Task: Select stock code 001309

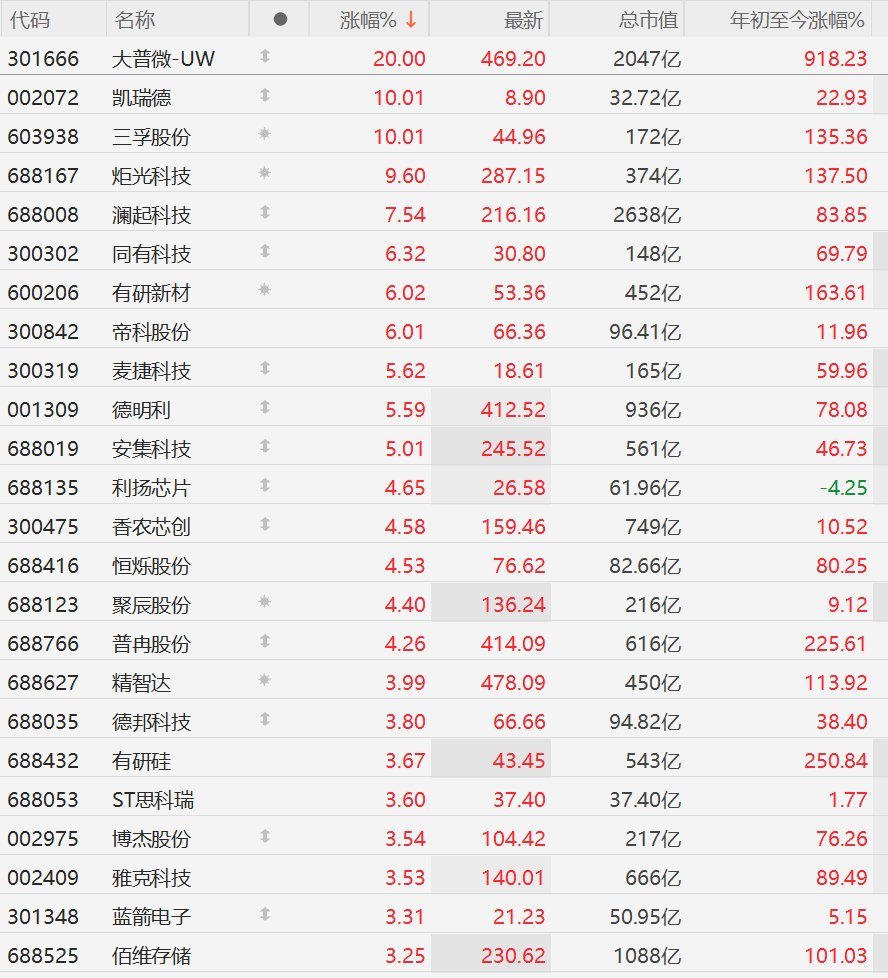Action: point(43,410)
